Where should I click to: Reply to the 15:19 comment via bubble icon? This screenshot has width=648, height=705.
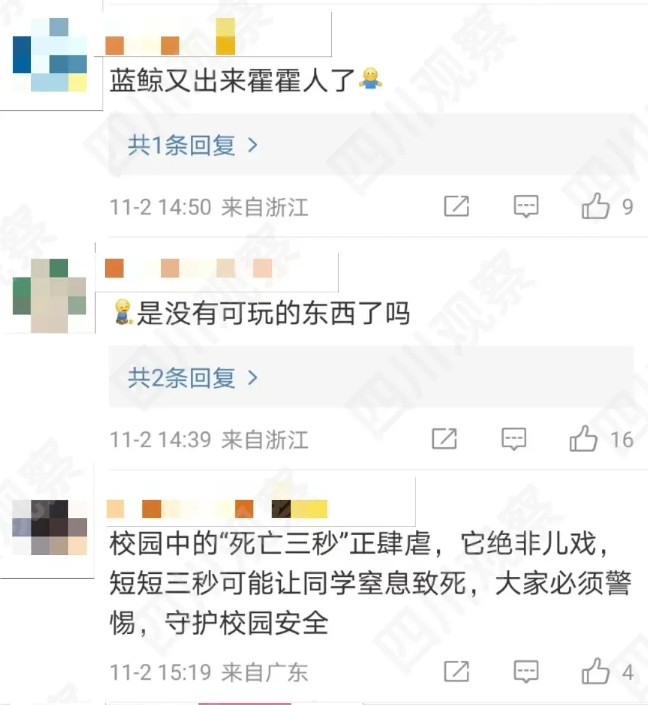tap(526, 672)
